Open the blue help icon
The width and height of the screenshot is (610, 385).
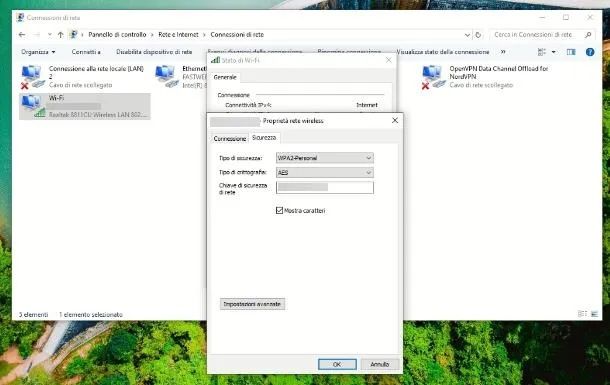coord(590,52)
